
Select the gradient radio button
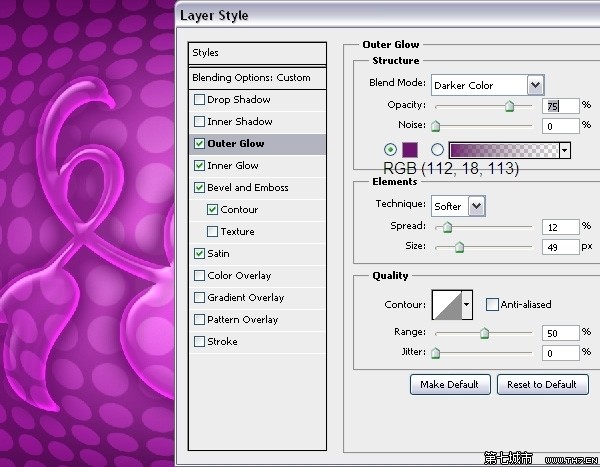(x=437, y=150)
